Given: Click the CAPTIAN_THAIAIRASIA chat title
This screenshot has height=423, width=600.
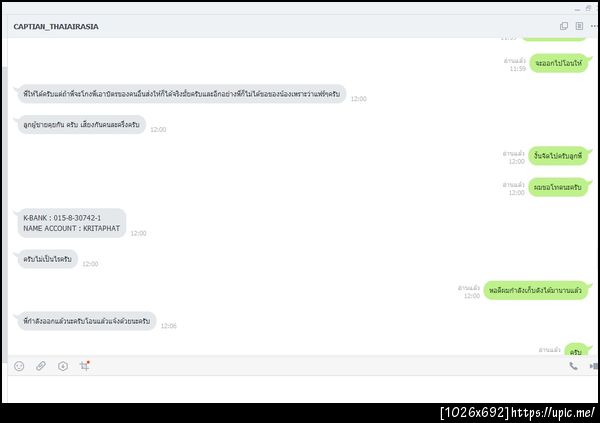Looking at the screenshot, I should 56,26.
